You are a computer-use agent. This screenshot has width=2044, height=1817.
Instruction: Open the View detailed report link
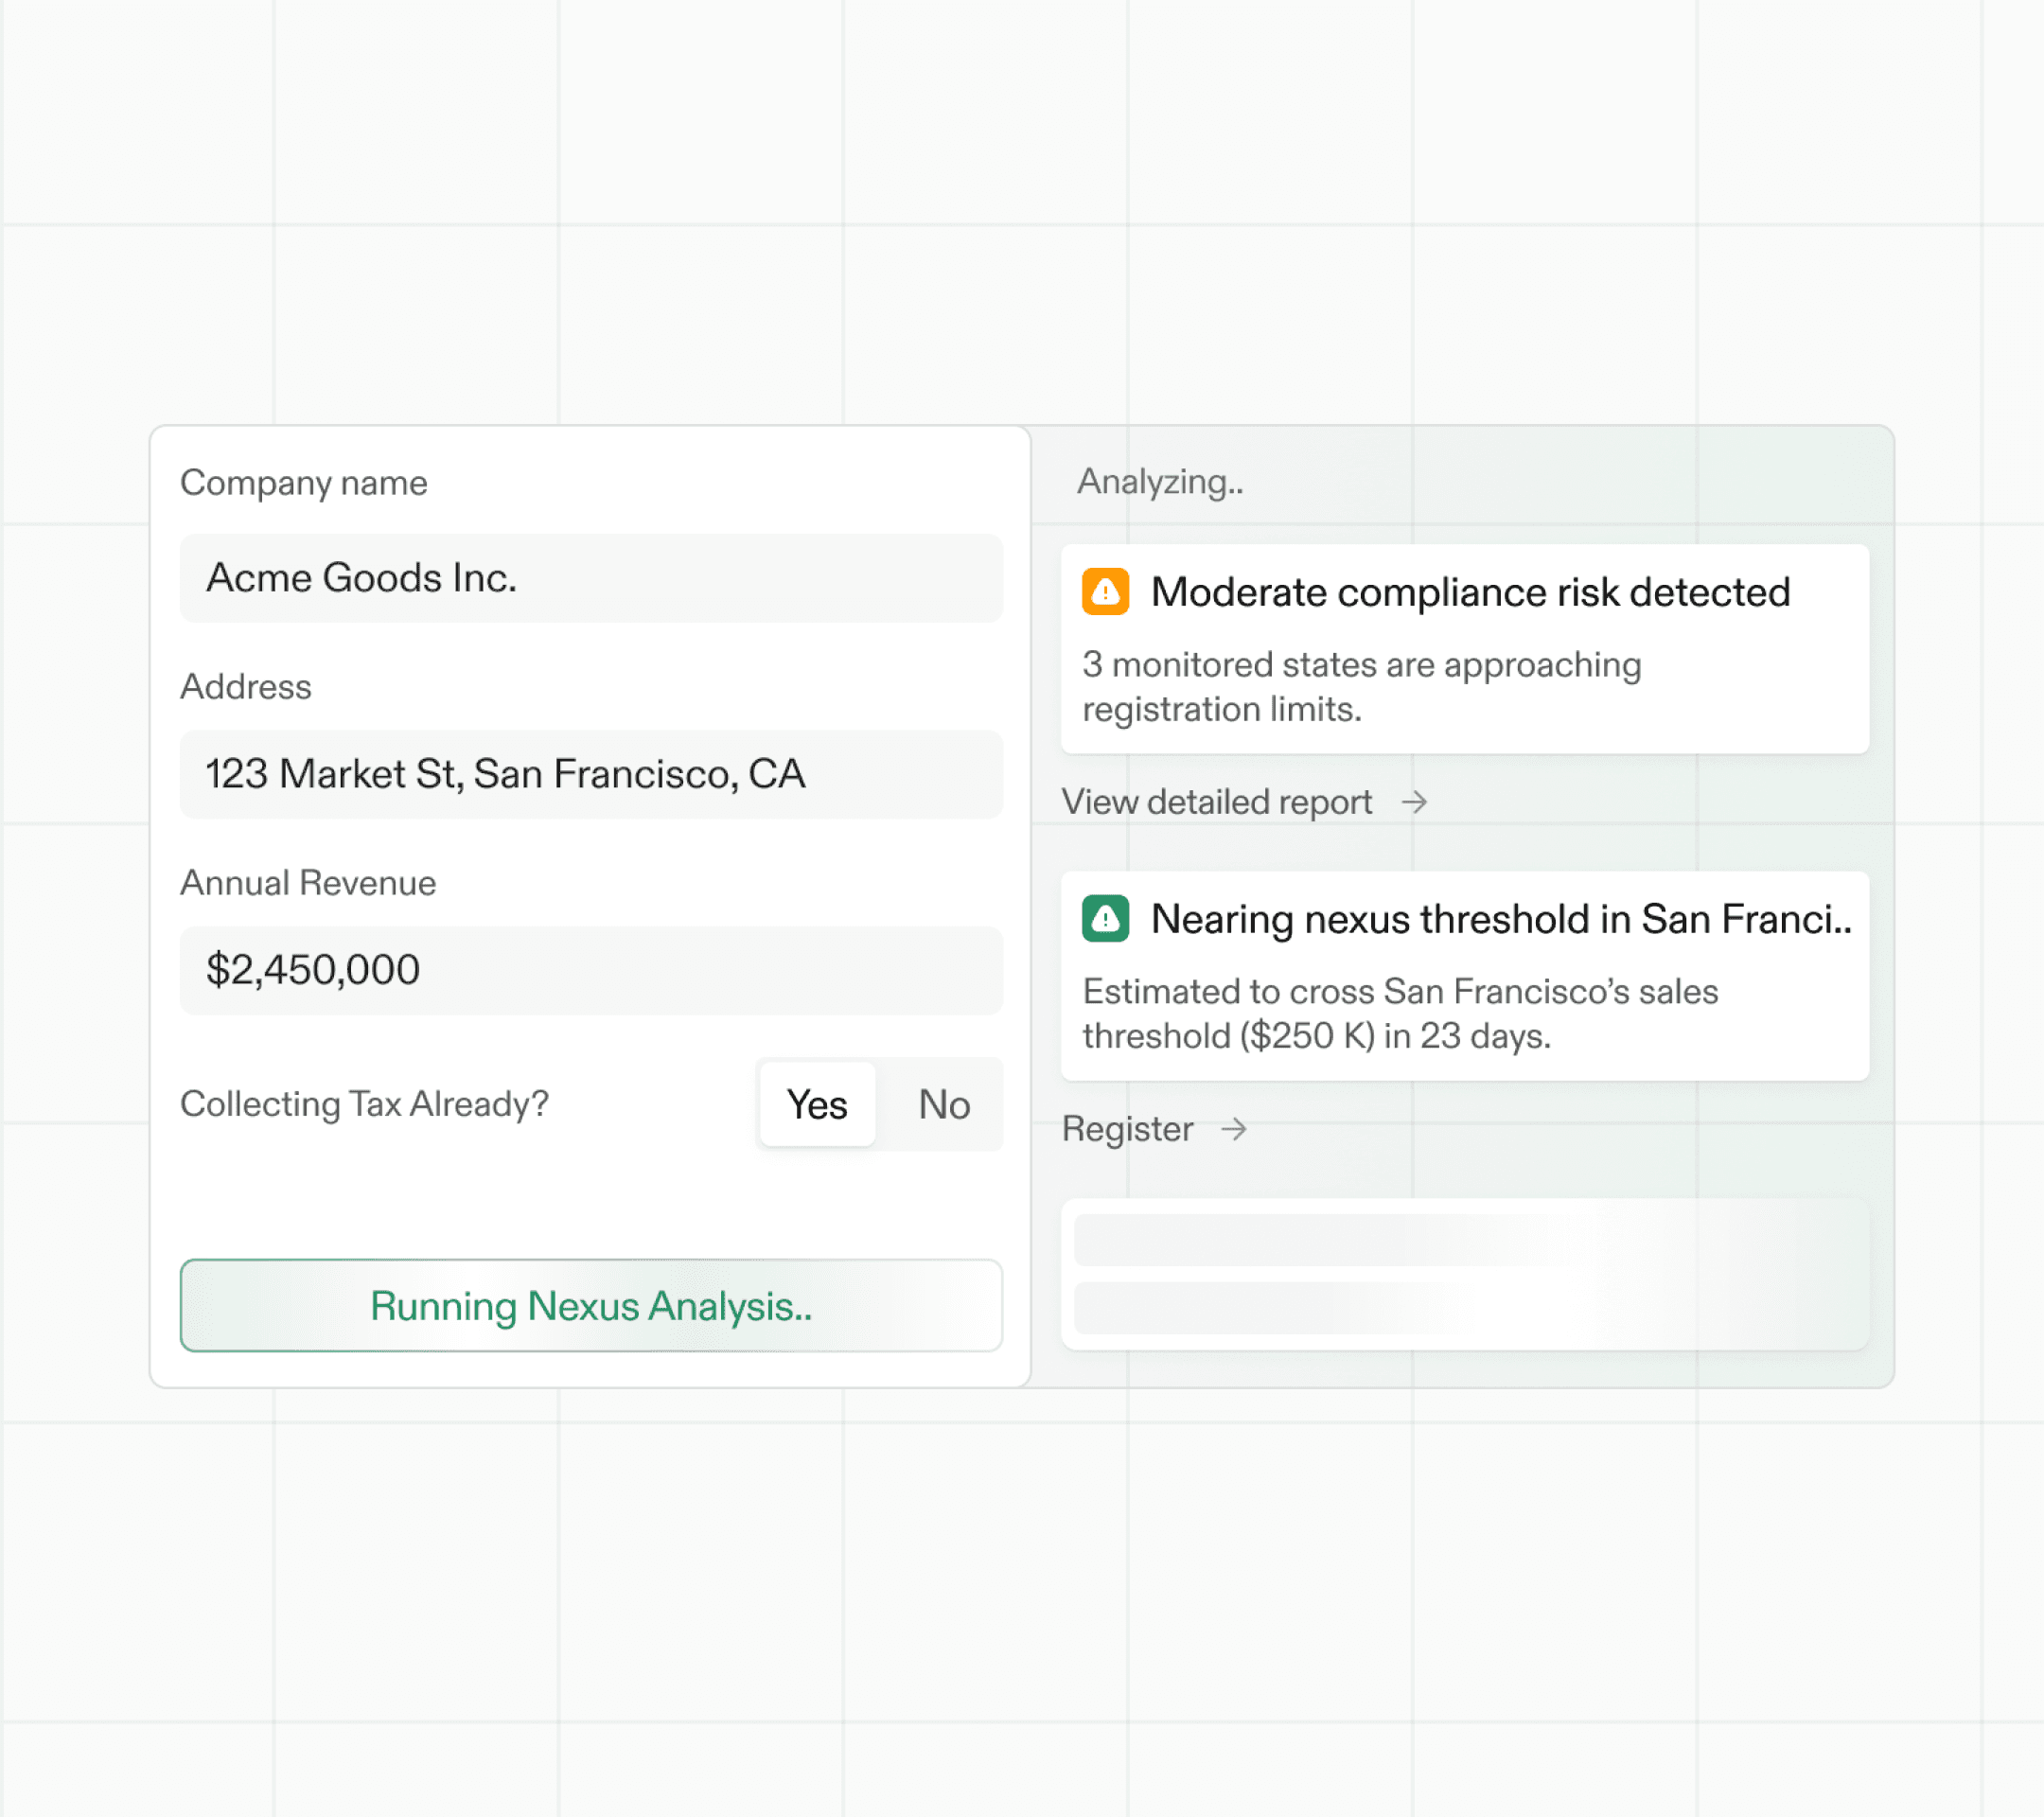tap(1217, 802)
